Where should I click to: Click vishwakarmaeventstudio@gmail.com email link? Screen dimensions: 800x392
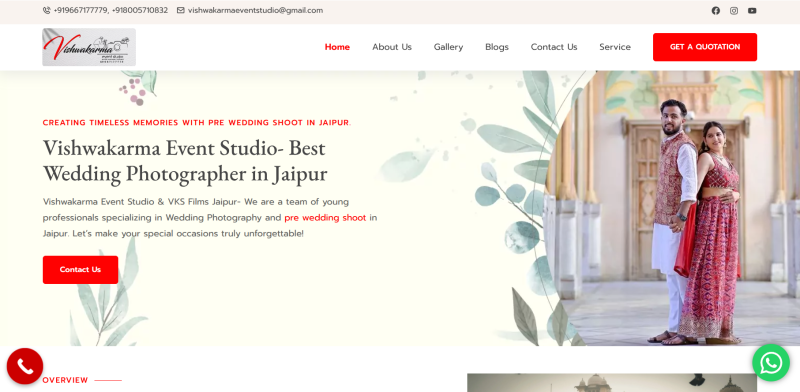[x=255, y=10]
